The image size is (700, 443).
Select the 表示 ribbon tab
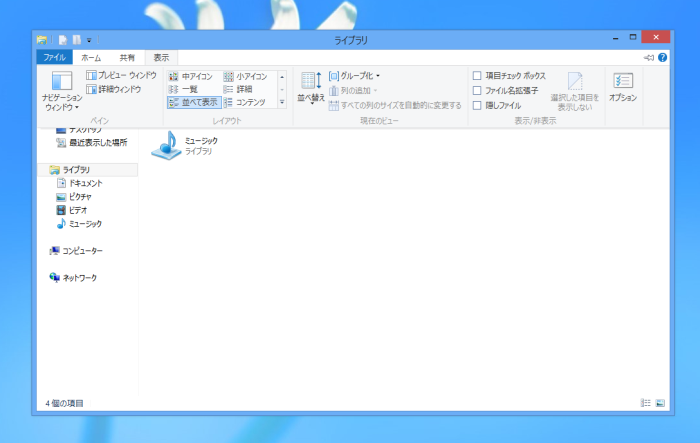click(161, 58)
